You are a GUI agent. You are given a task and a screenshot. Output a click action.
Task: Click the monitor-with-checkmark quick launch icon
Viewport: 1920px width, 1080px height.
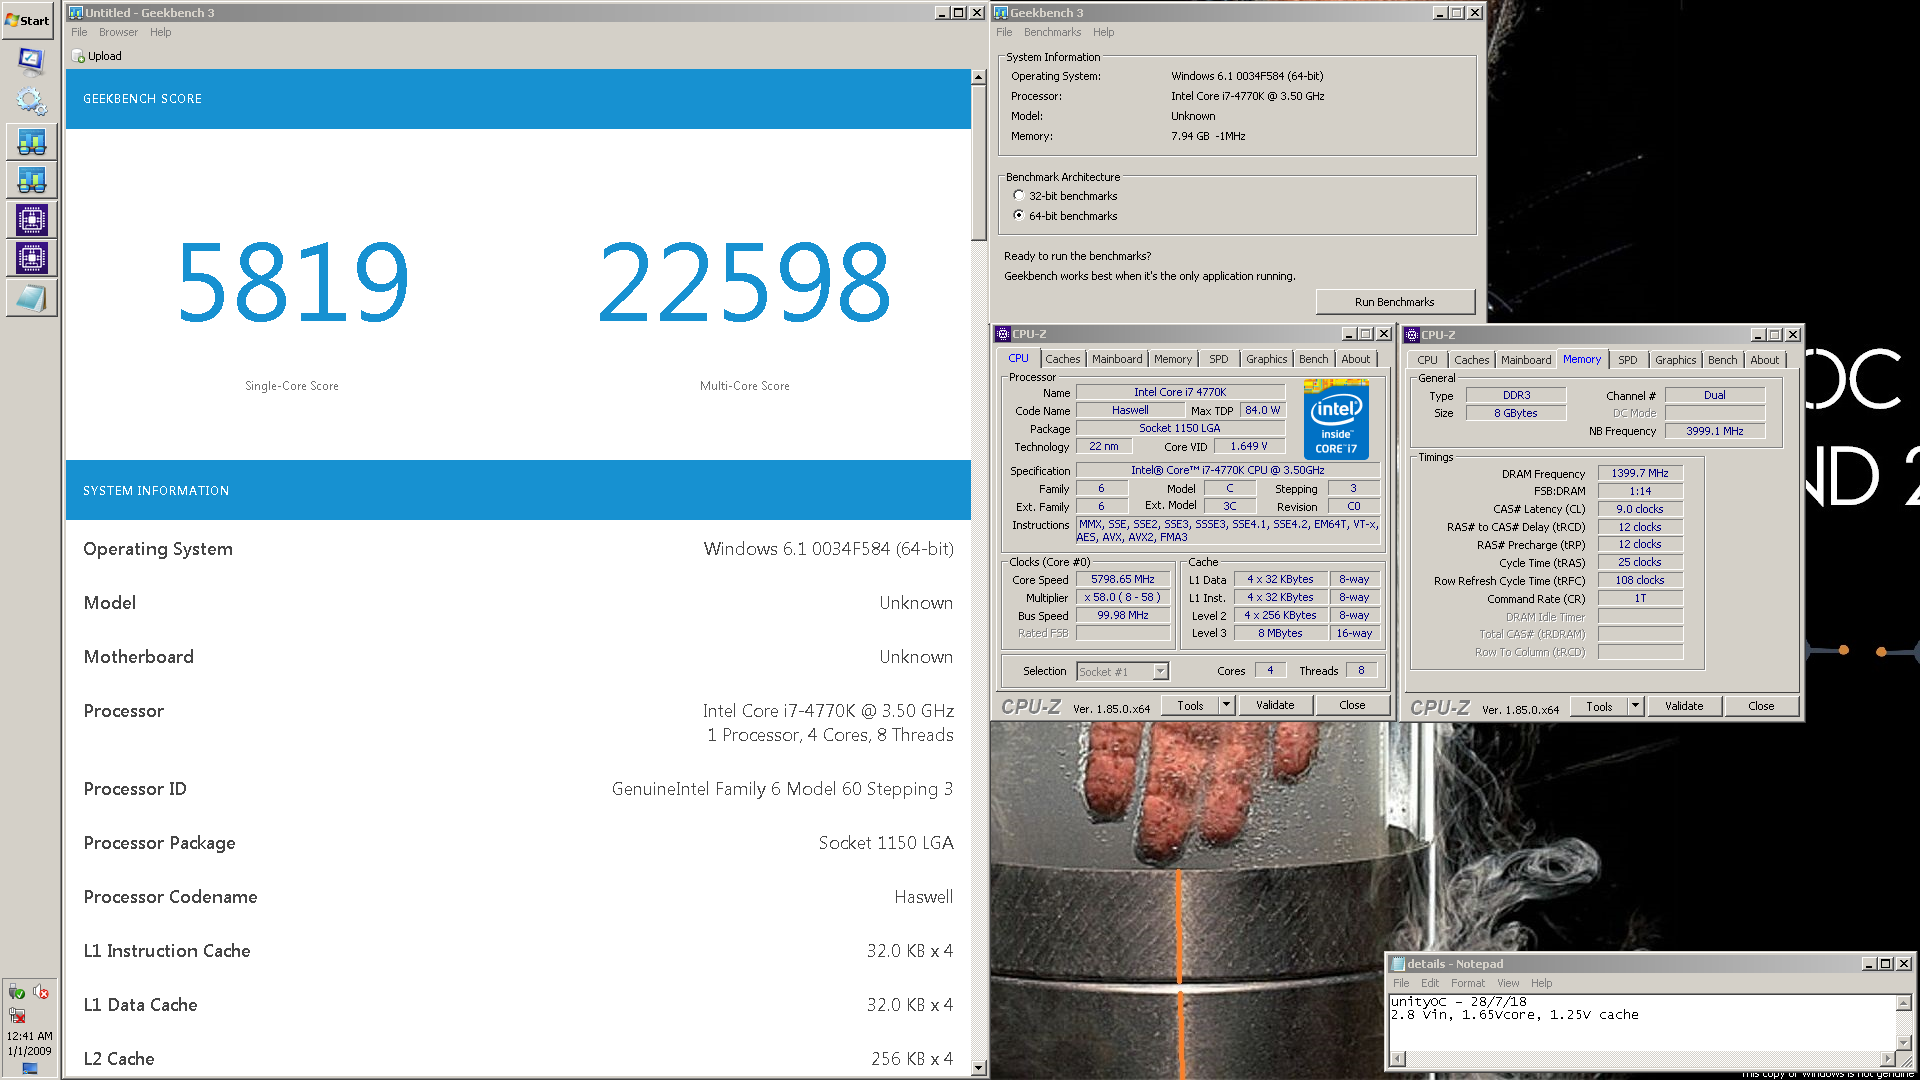coord(31,60)
